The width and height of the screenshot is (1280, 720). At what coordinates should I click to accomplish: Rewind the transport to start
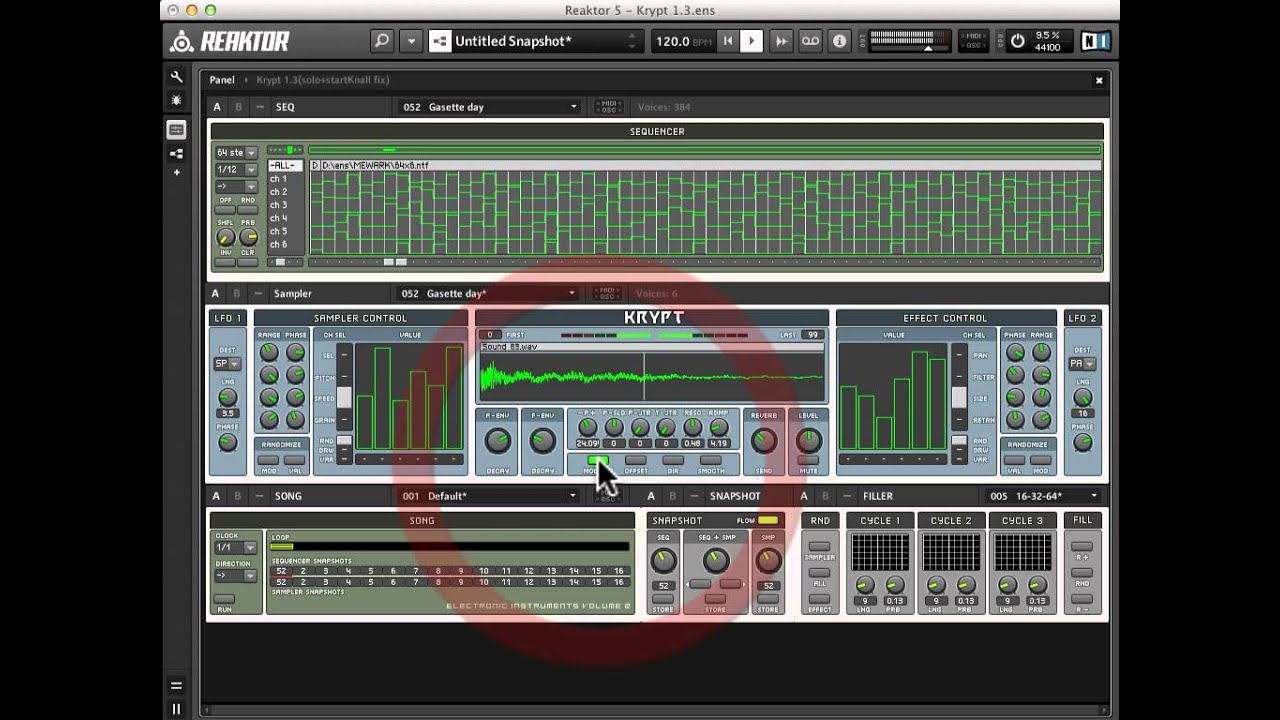728,41
